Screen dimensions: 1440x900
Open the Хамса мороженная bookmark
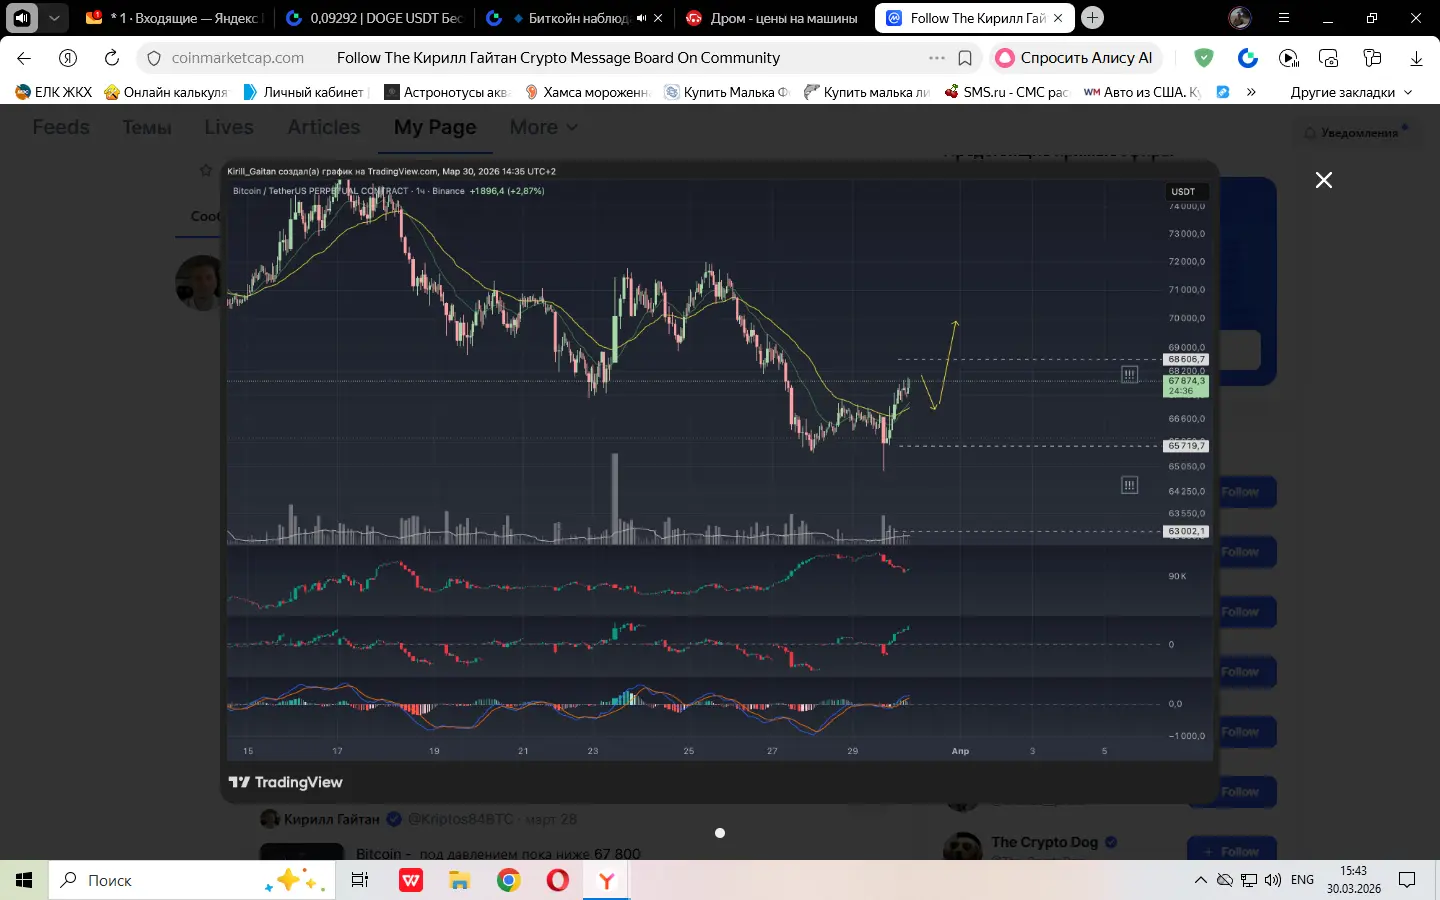coord(587,92)
